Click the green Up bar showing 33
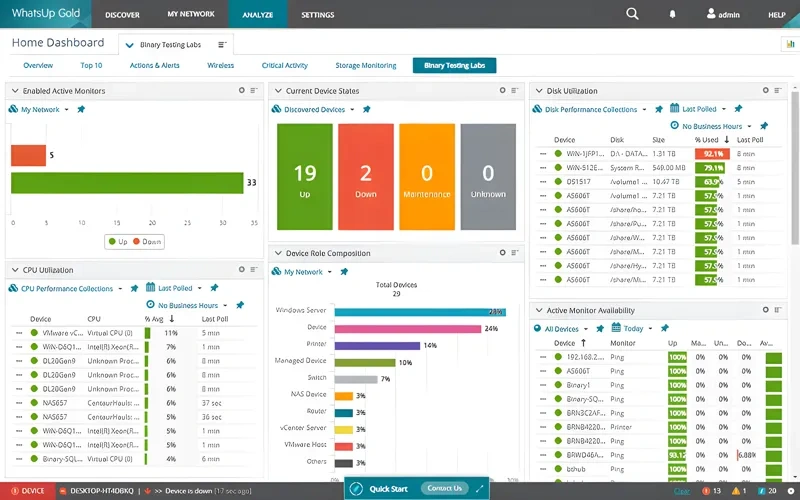Viewport: 800px width, 500px height. pos(127,183)
